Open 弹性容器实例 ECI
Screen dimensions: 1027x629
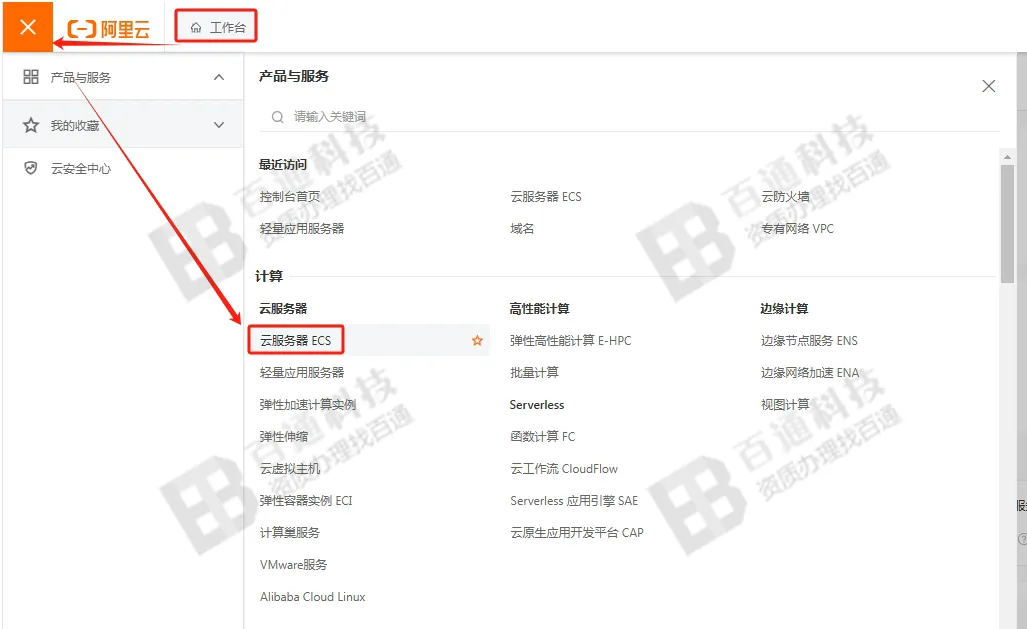[306, 501]
